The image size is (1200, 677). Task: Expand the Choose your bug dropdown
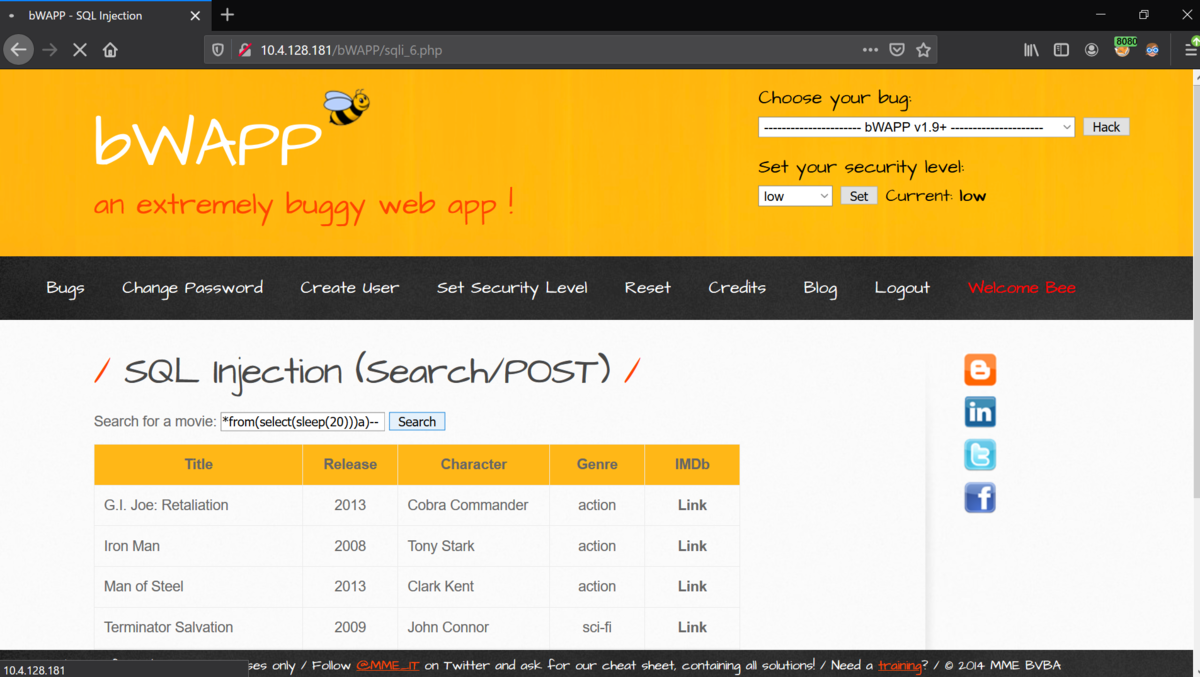[x=916, y=127]
